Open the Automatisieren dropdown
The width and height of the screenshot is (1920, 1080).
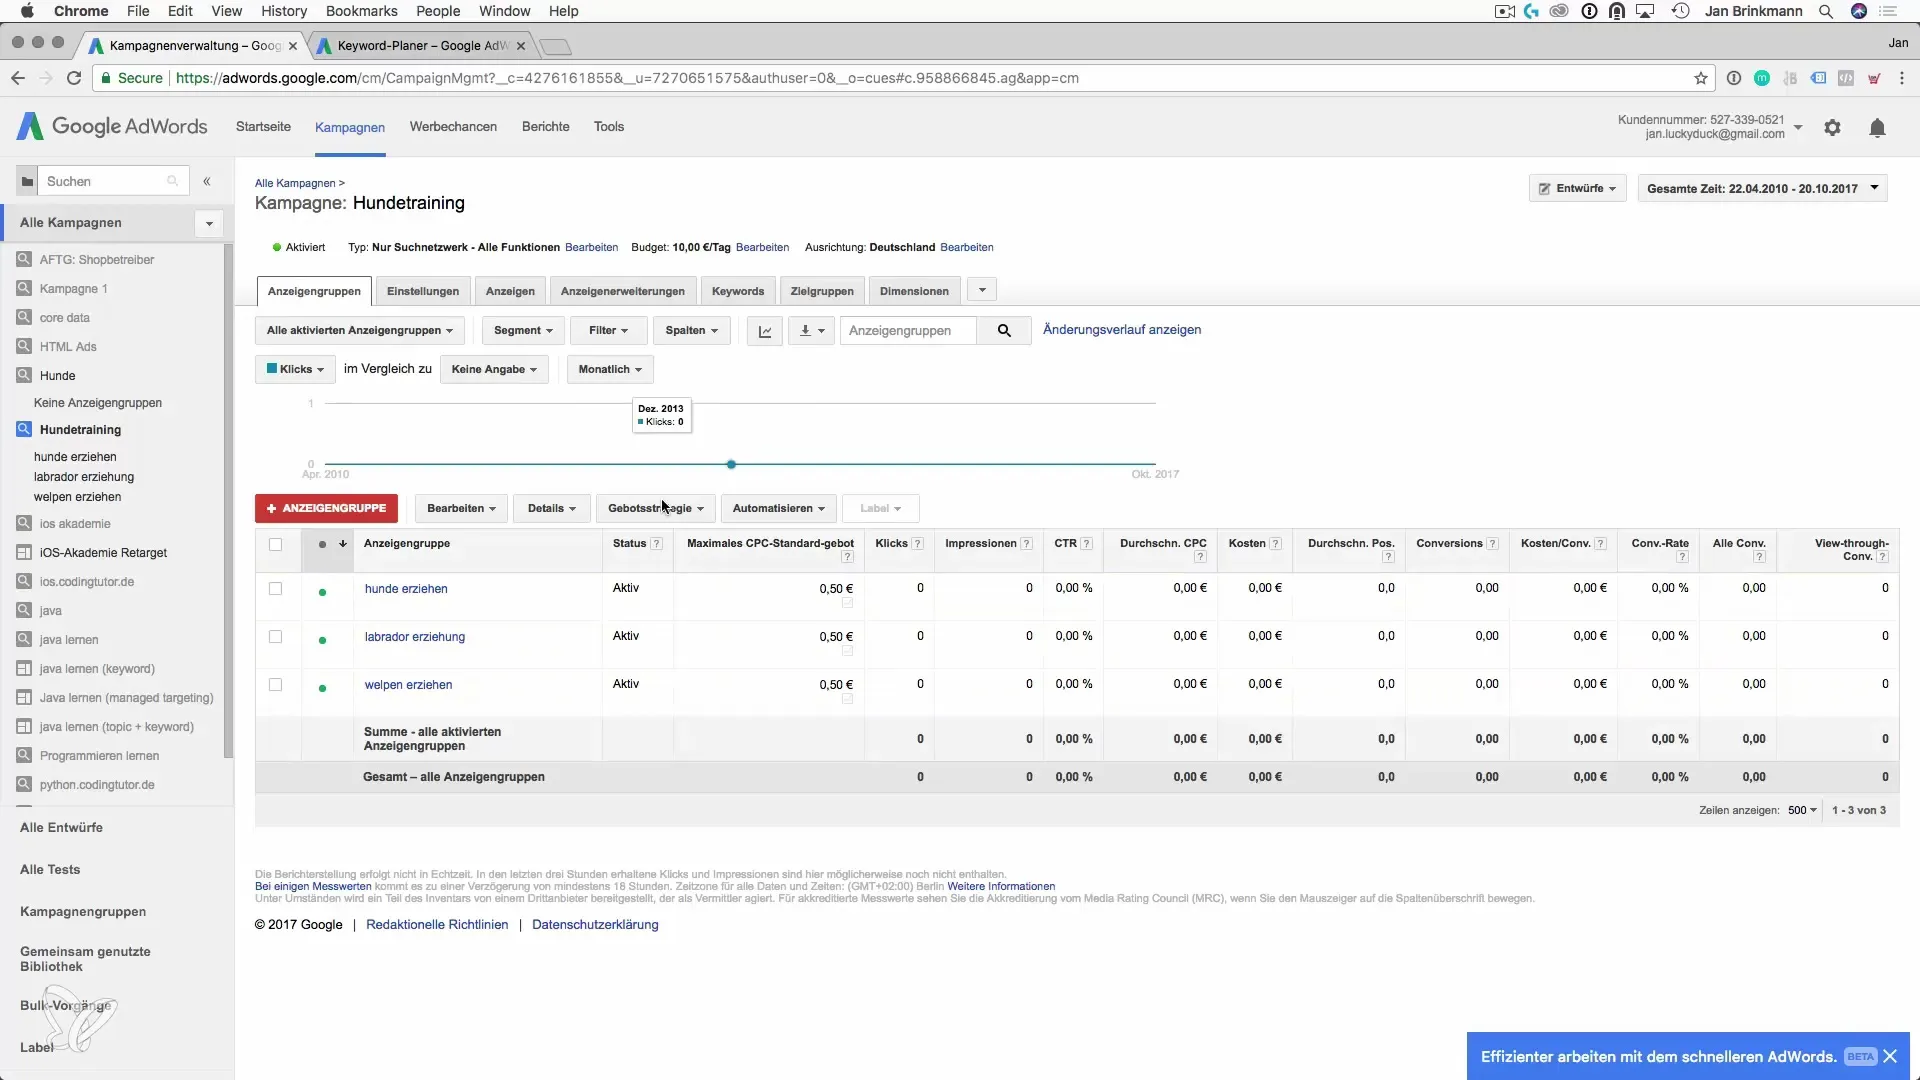coord(778,508)
